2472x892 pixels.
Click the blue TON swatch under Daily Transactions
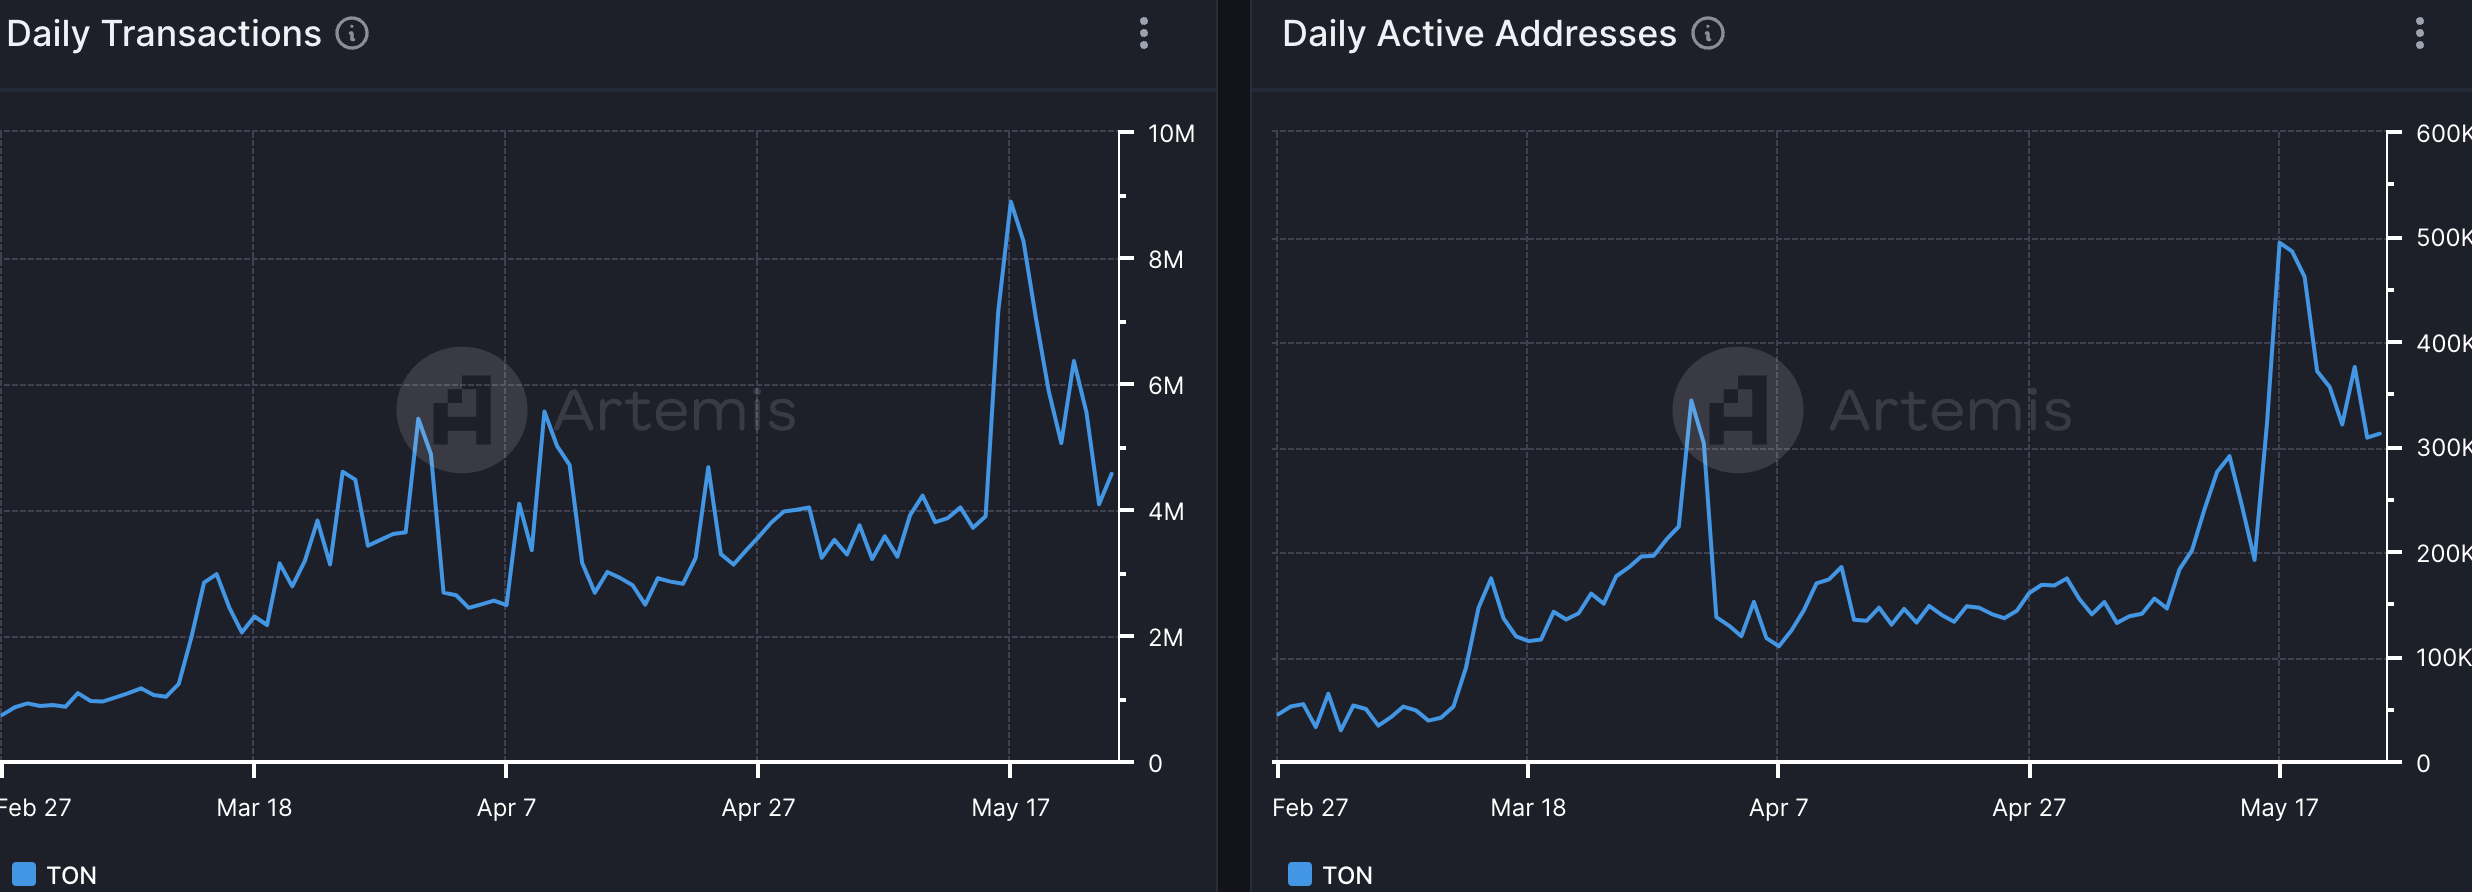click(x=24, y=874)
